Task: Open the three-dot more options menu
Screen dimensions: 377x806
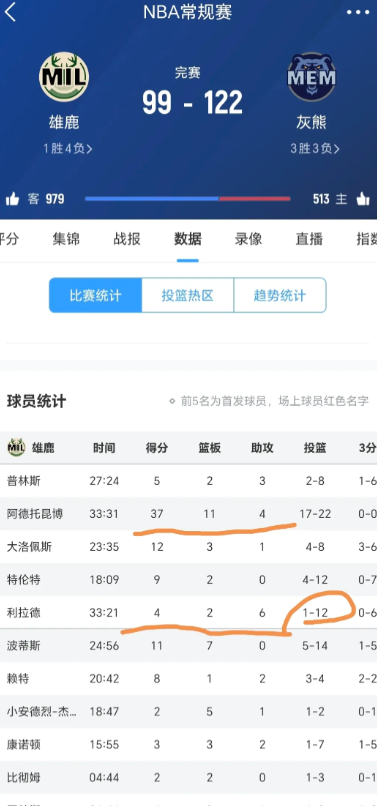Action: point(357,12)
